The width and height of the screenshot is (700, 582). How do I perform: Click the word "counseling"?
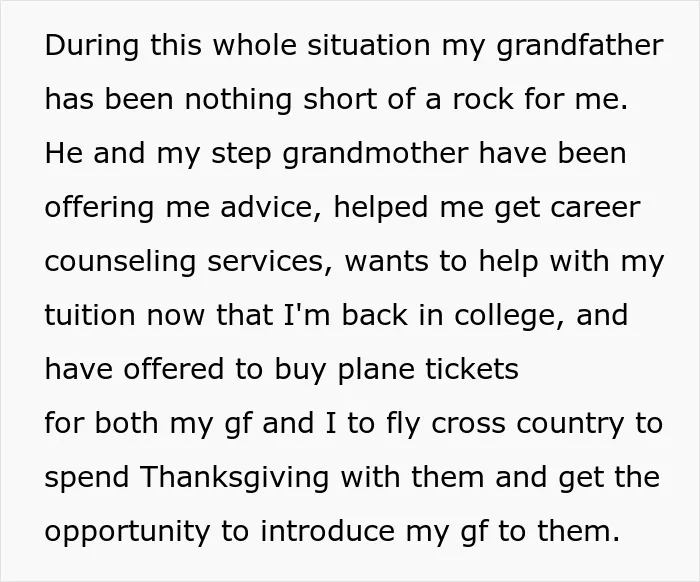click(x=121, y=262)
